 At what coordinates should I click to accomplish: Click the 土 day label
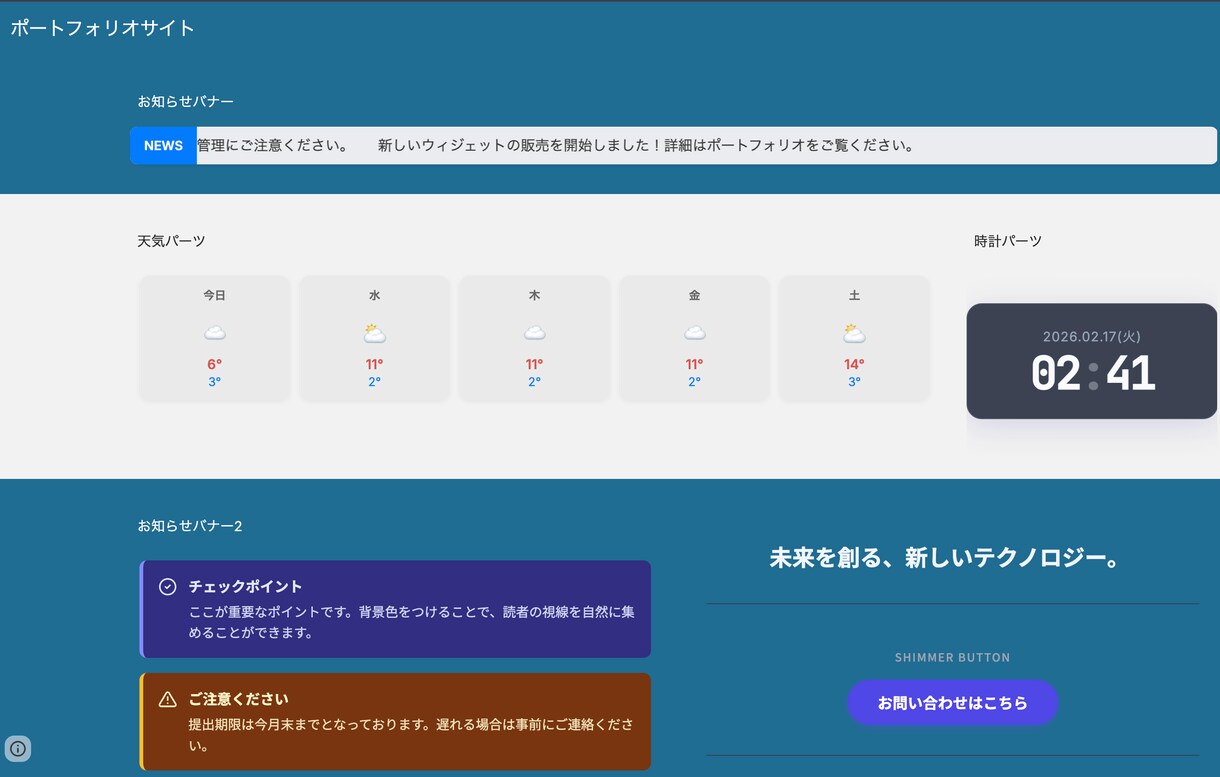[854, 295]
